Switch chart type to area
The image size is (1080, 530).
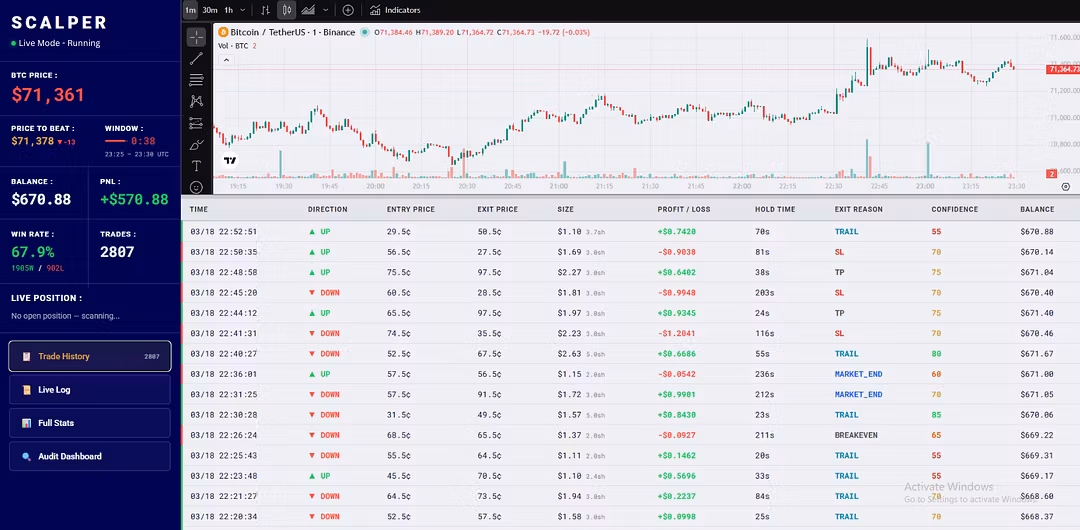click(x=309, y=10)
